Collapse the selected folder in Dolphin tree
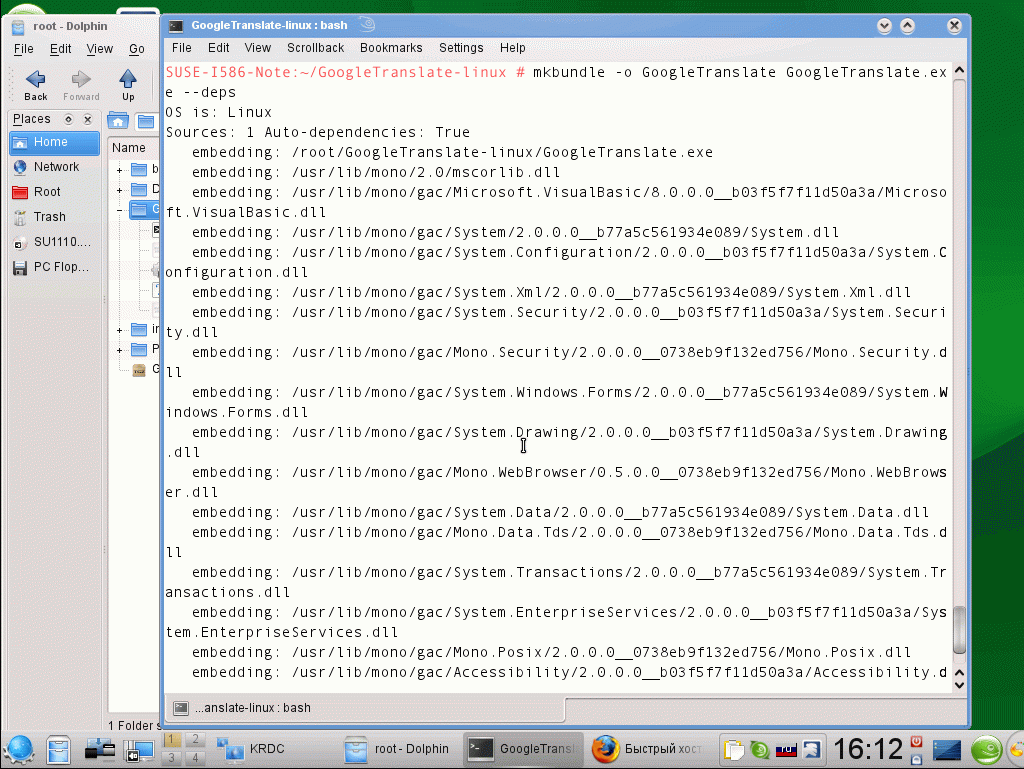1024x769 pixels. [120, 211]
